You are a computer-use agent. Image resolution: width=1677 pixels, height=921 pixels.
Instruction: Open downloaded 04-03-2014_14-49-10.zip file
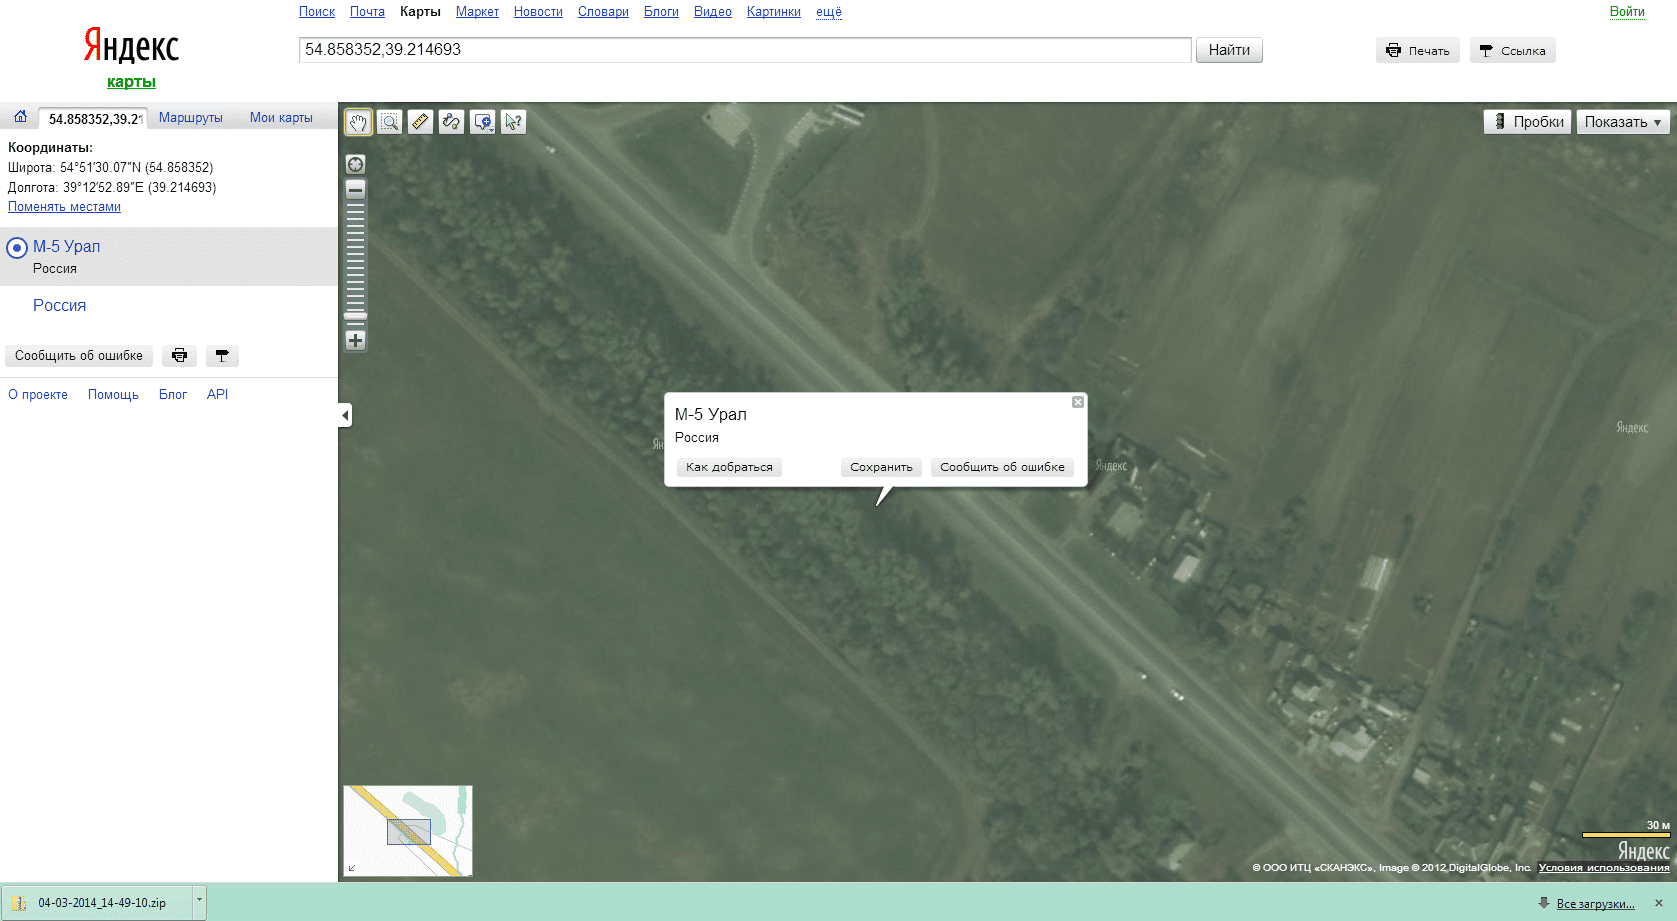pyautogui.click(x=98, y=902)
